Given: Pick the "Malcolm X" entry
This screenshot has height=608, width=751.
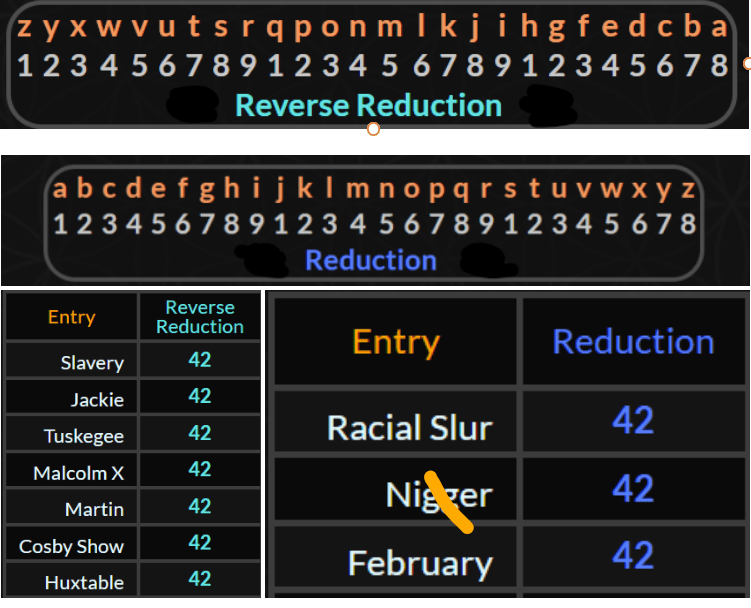Looking at the screenshot, I should pos(78,473).
